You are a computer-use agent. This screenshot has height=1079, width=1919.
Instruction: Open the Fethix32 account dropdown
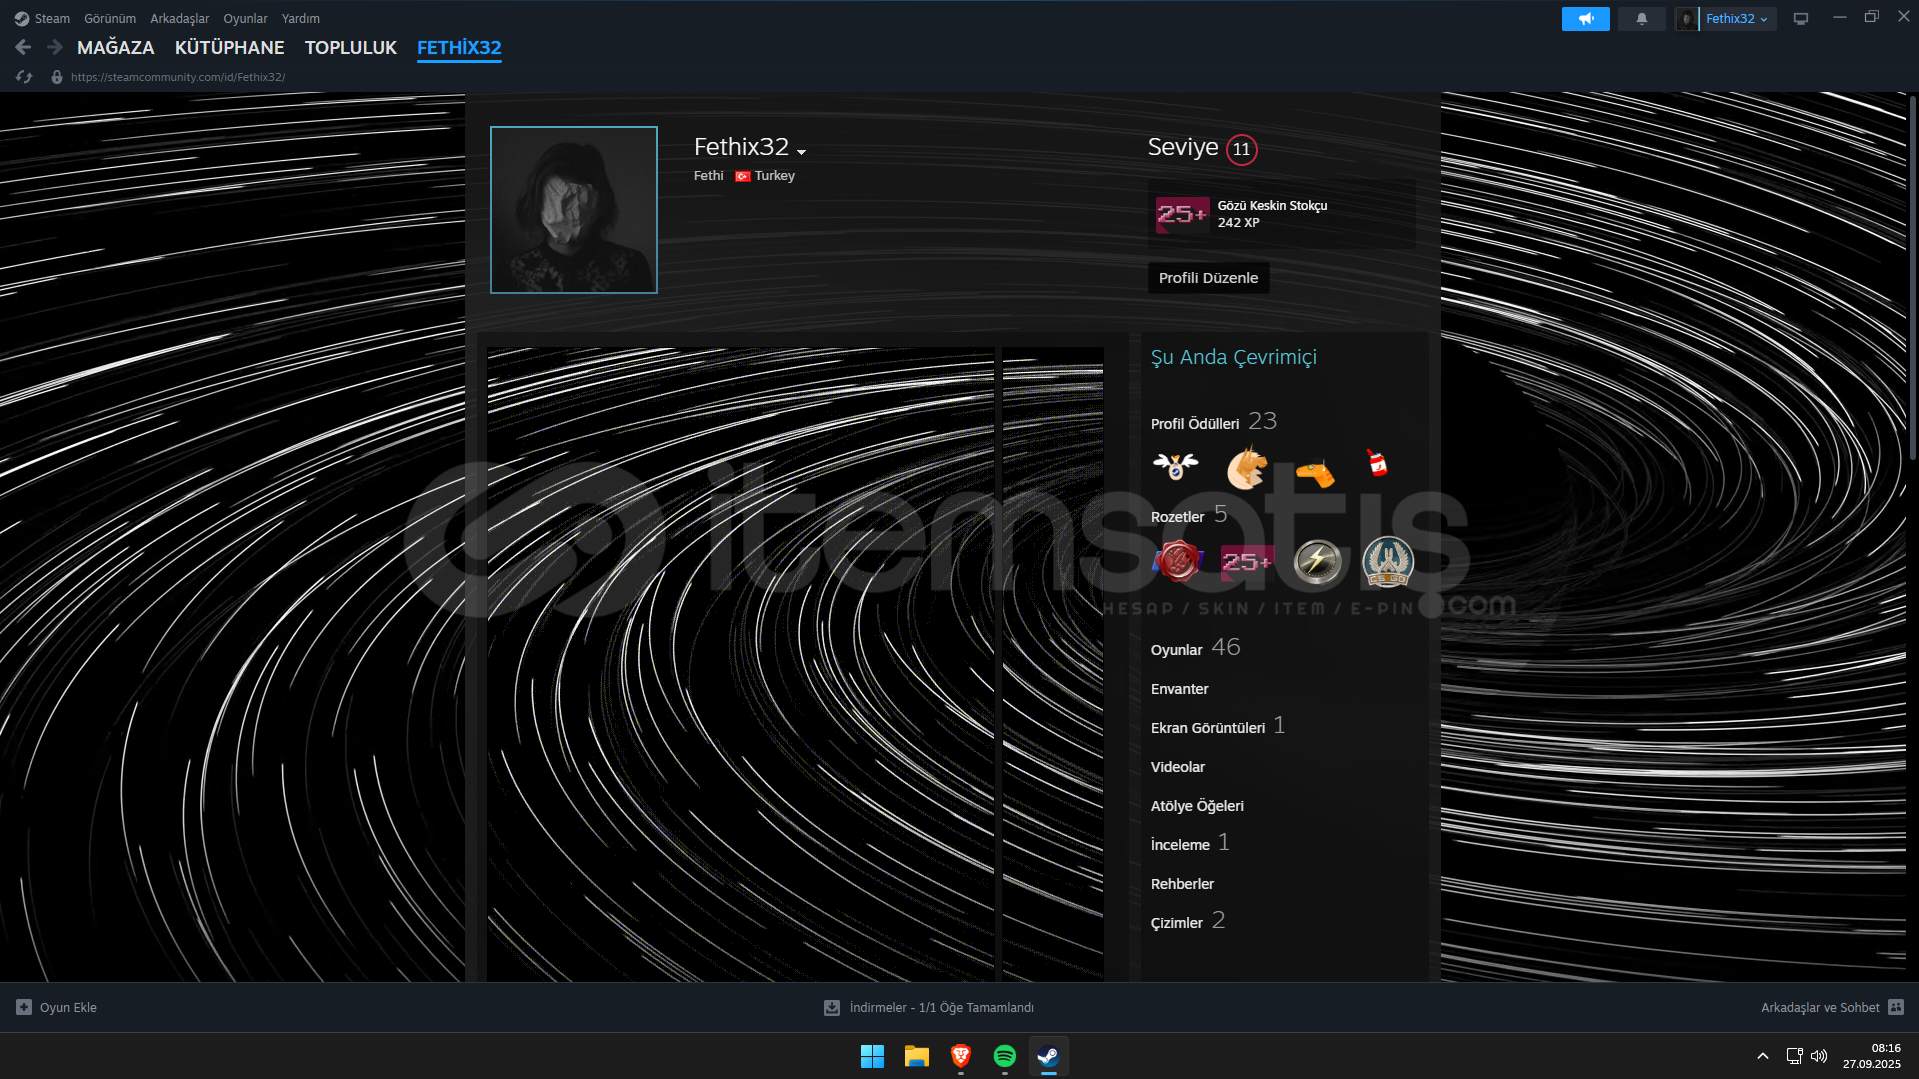(x=1737, y=19)
